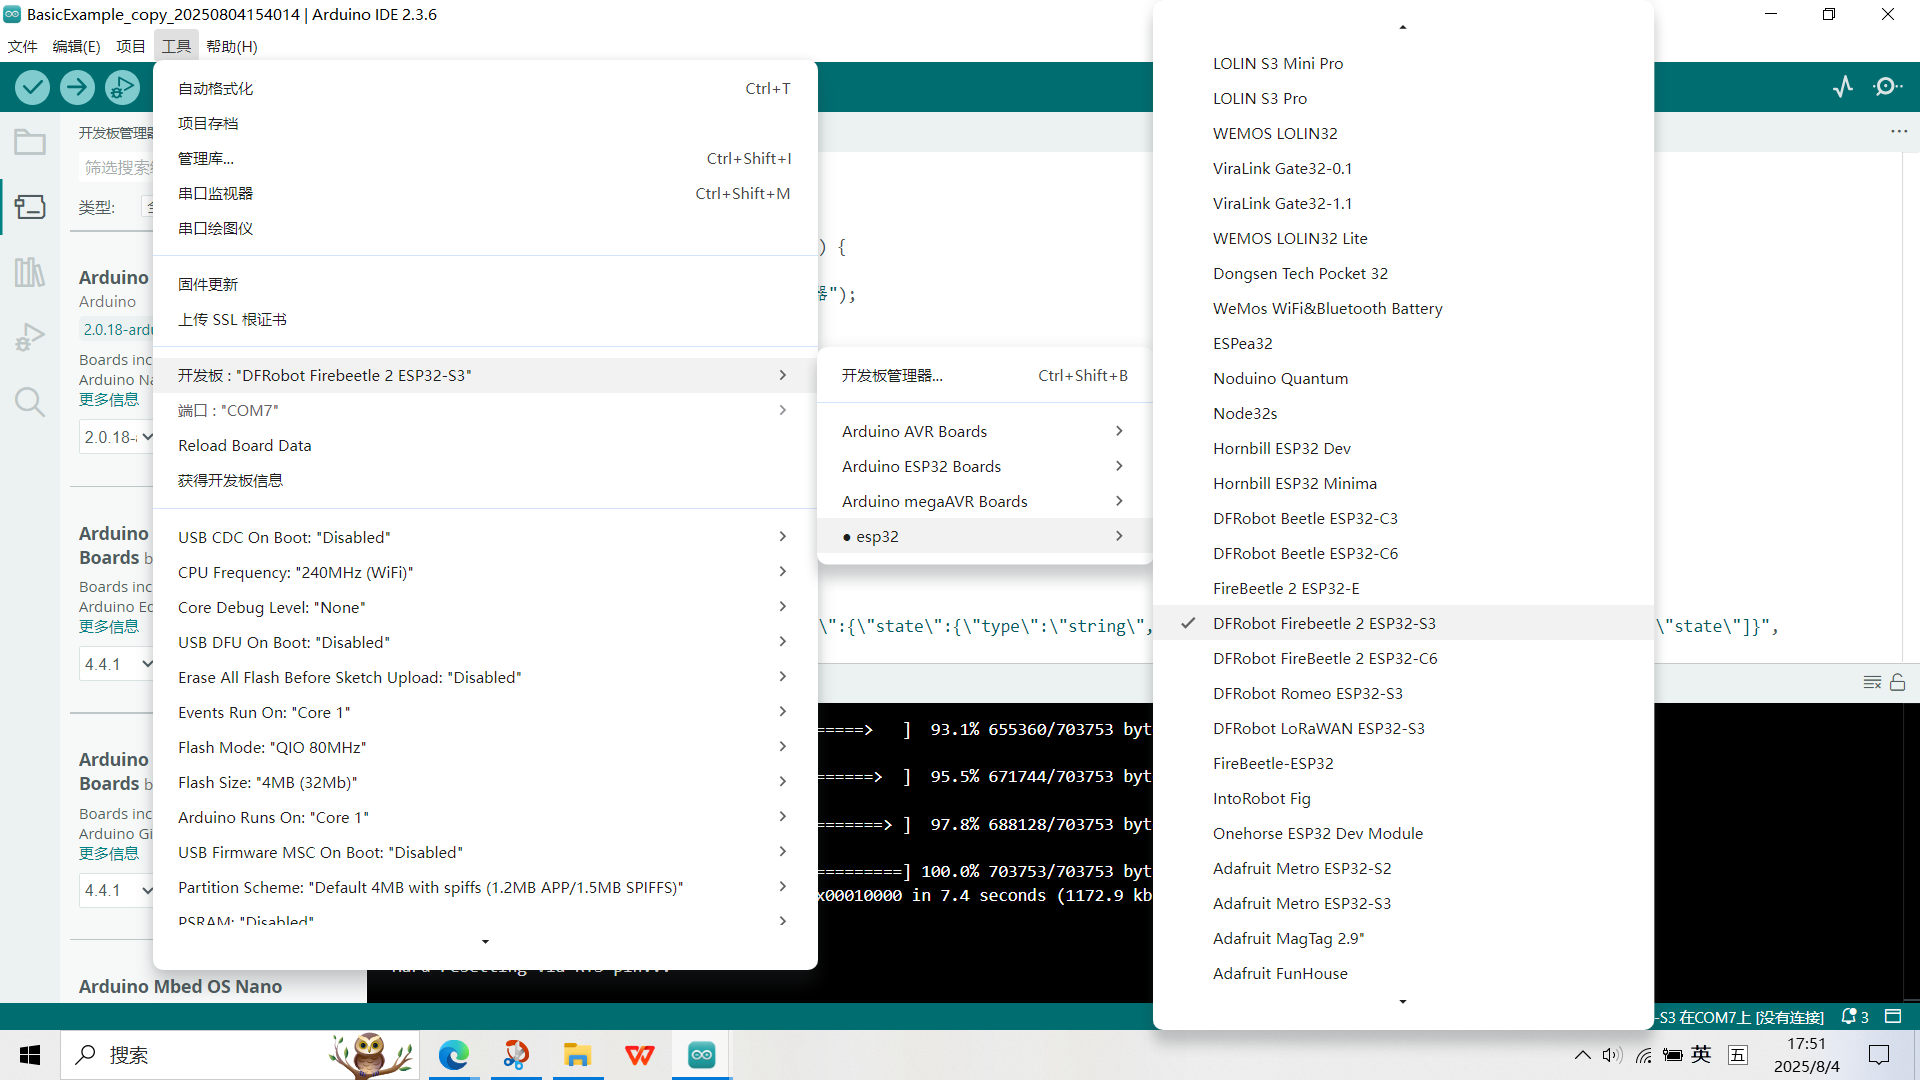The width and height of the screenshot is (1920, 1080).
Task: Click the boards manager filter search field
Action: point(116,167)
